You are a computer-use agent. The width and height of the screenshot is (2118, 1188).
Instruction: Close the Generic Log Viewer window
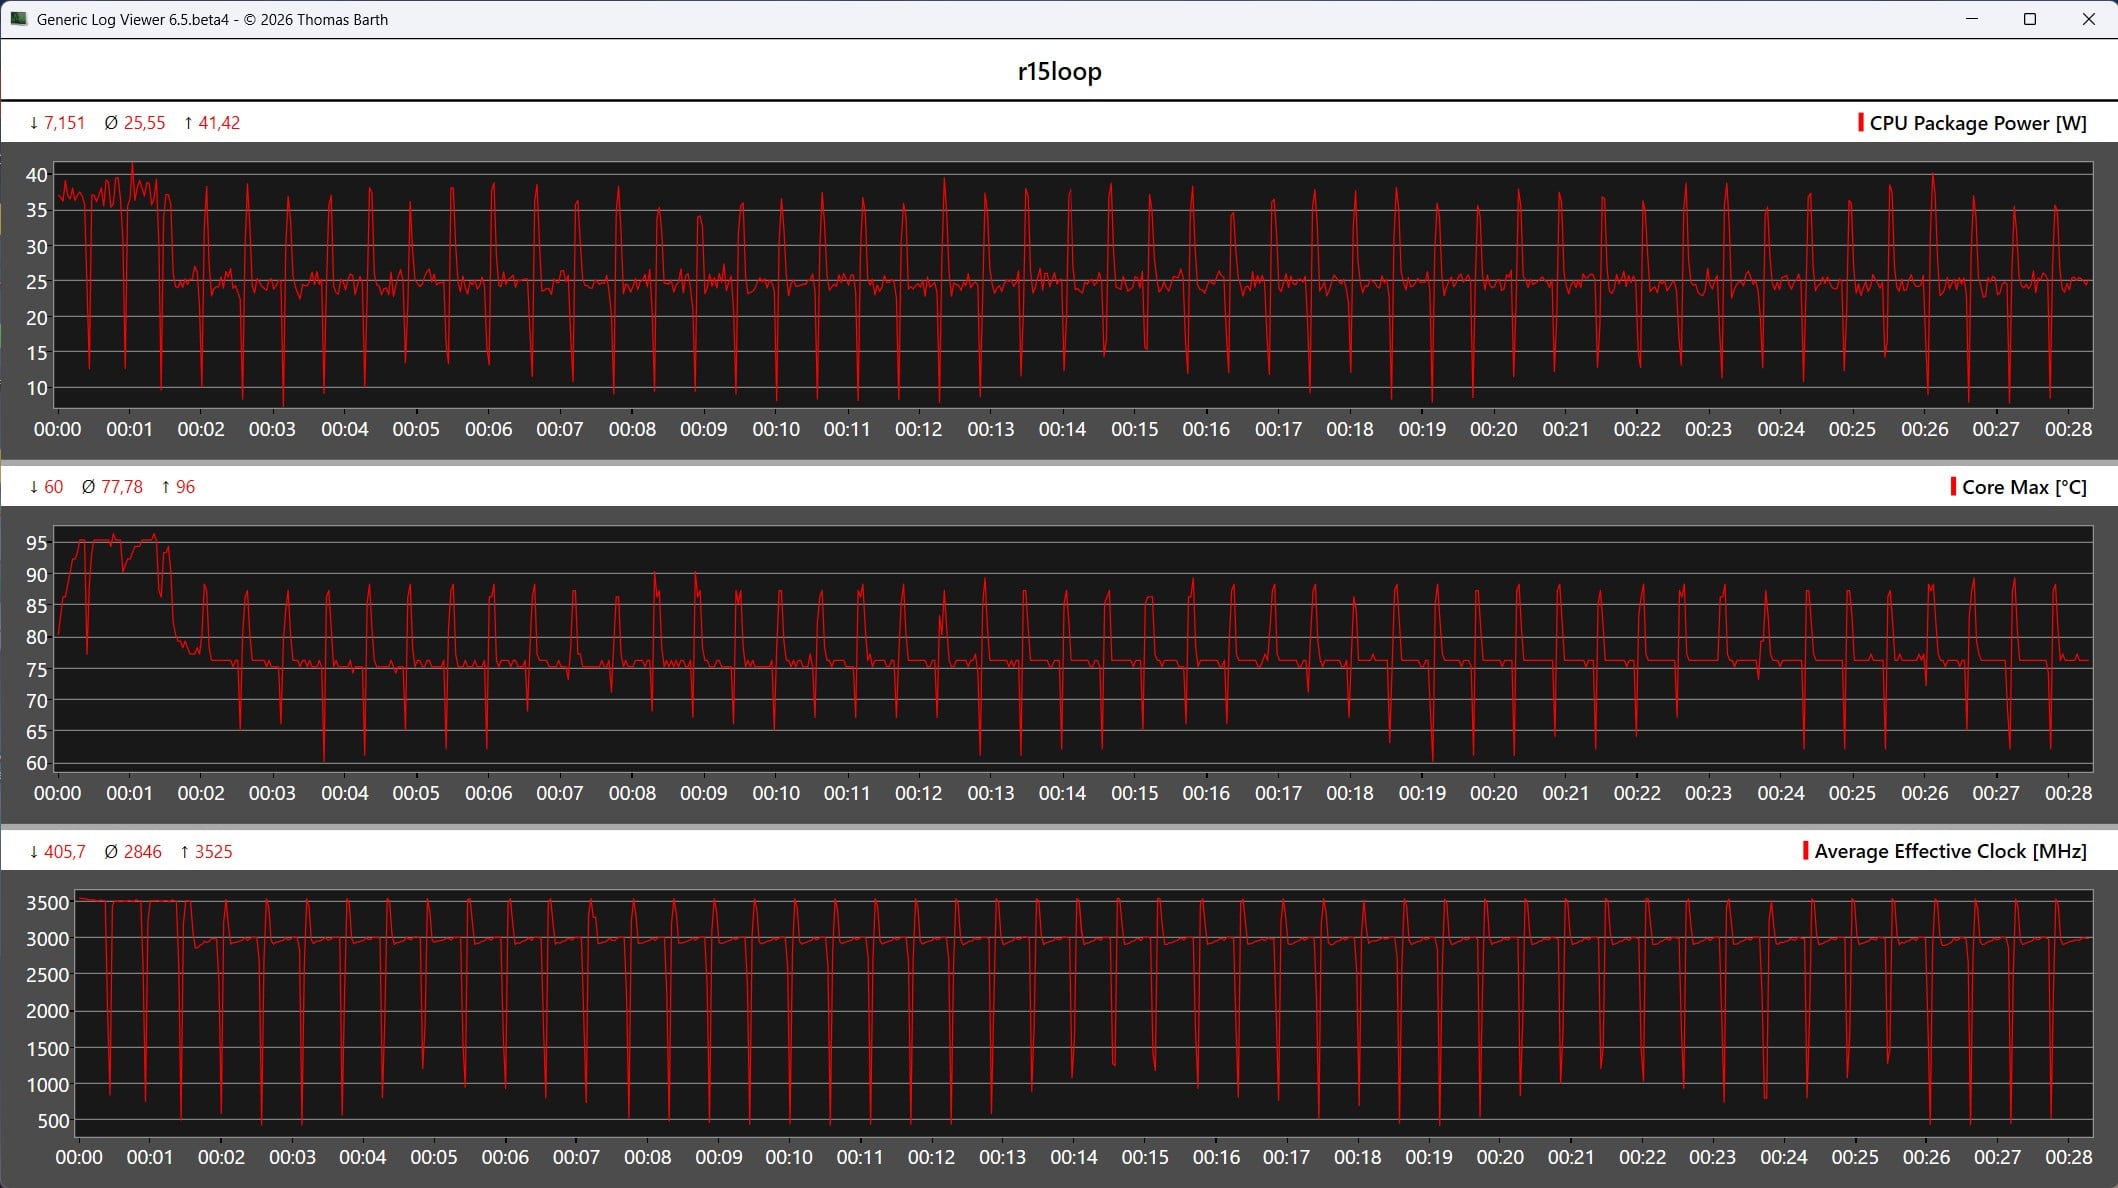click(x=2088, y=19)
